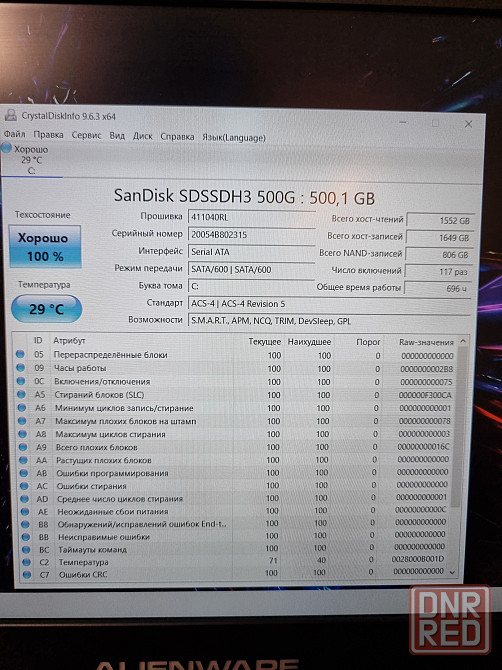Click status dot for attribute 09 Часы работы
Image resolution: width=502 pixels, height=670 pixels.
[21, 367]
